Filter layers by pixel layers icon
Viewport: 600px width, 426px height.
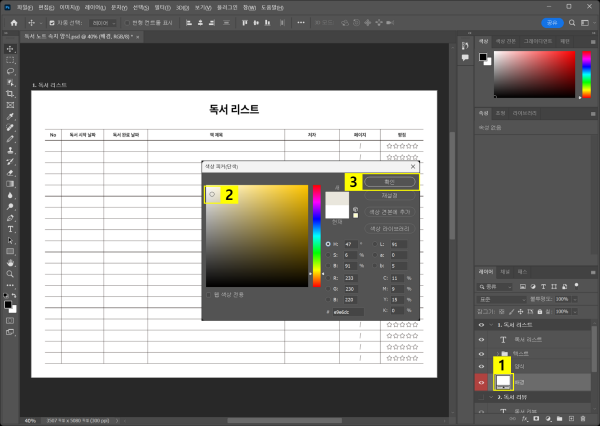click(x=523, y=286)
